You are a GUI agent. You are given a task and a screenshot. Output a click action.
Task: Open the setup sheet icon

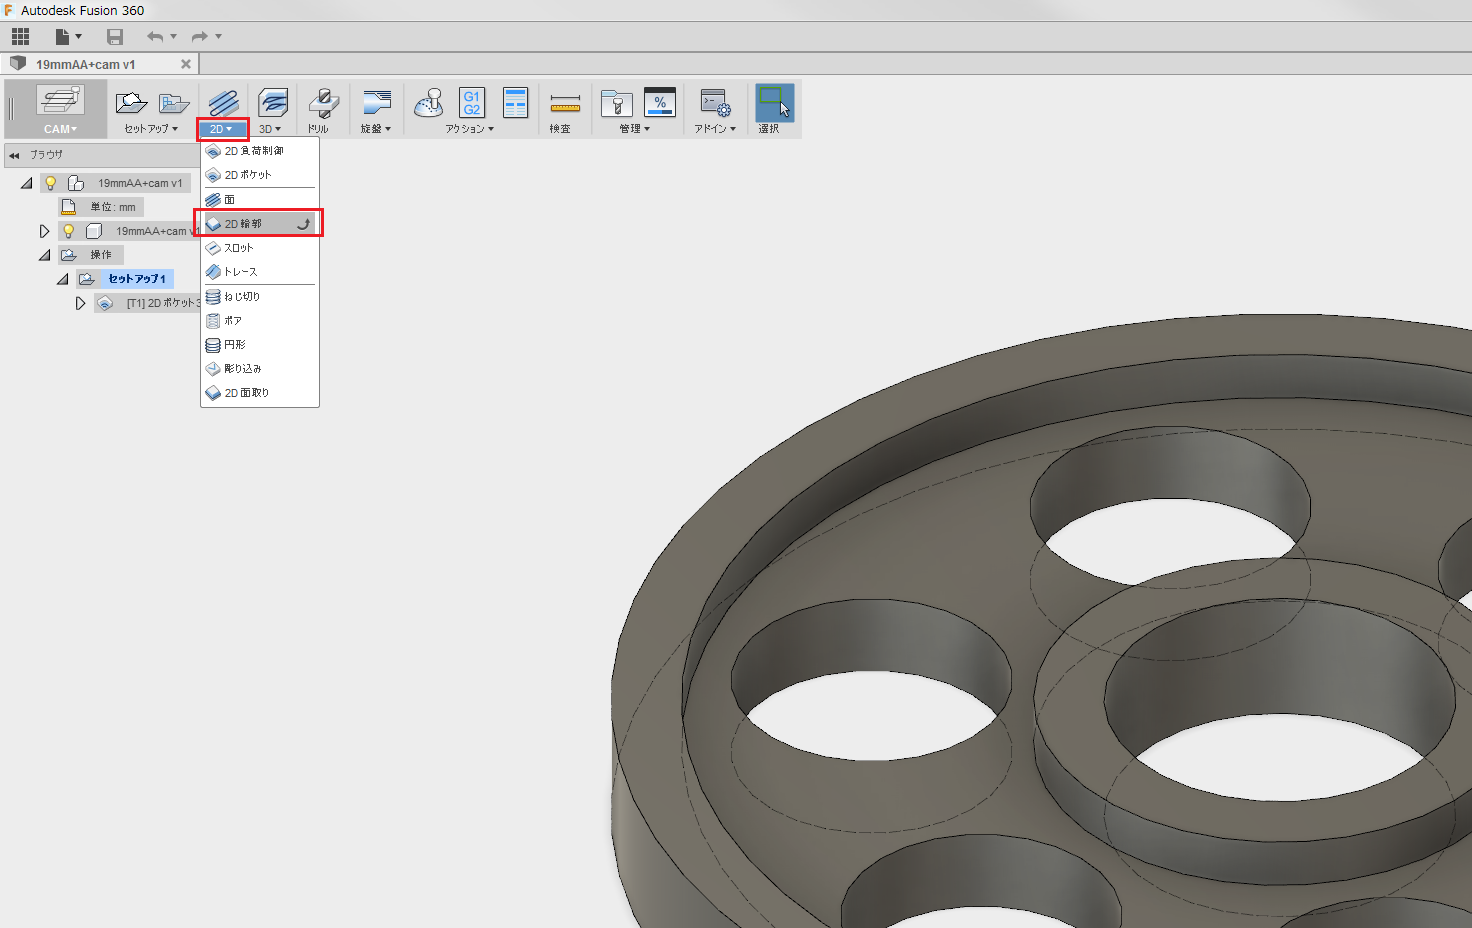pos(515,102)
